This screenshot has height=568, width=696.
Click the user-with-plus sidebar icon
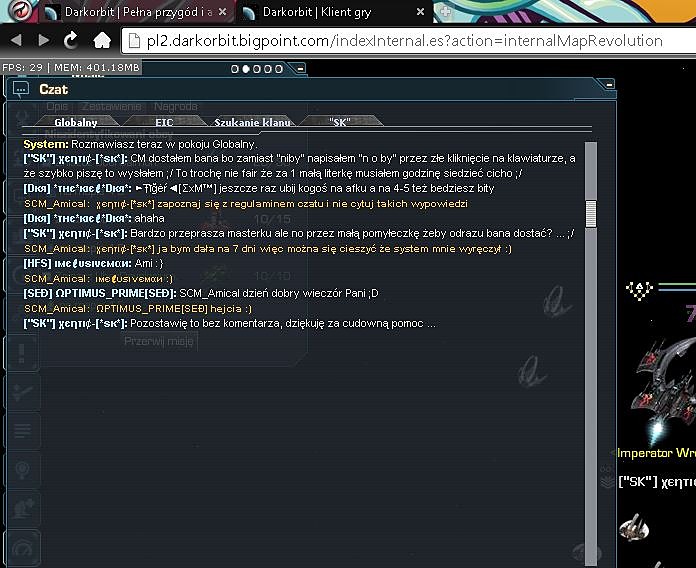coord(23,509)
